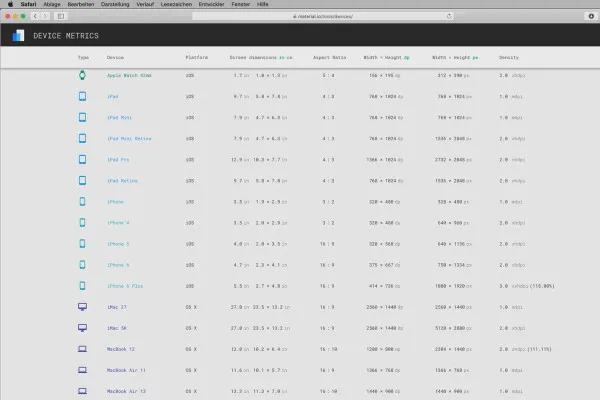Open the iPhone device link
600x400 pixels.
pyautogui.click(x=116, y=202)
